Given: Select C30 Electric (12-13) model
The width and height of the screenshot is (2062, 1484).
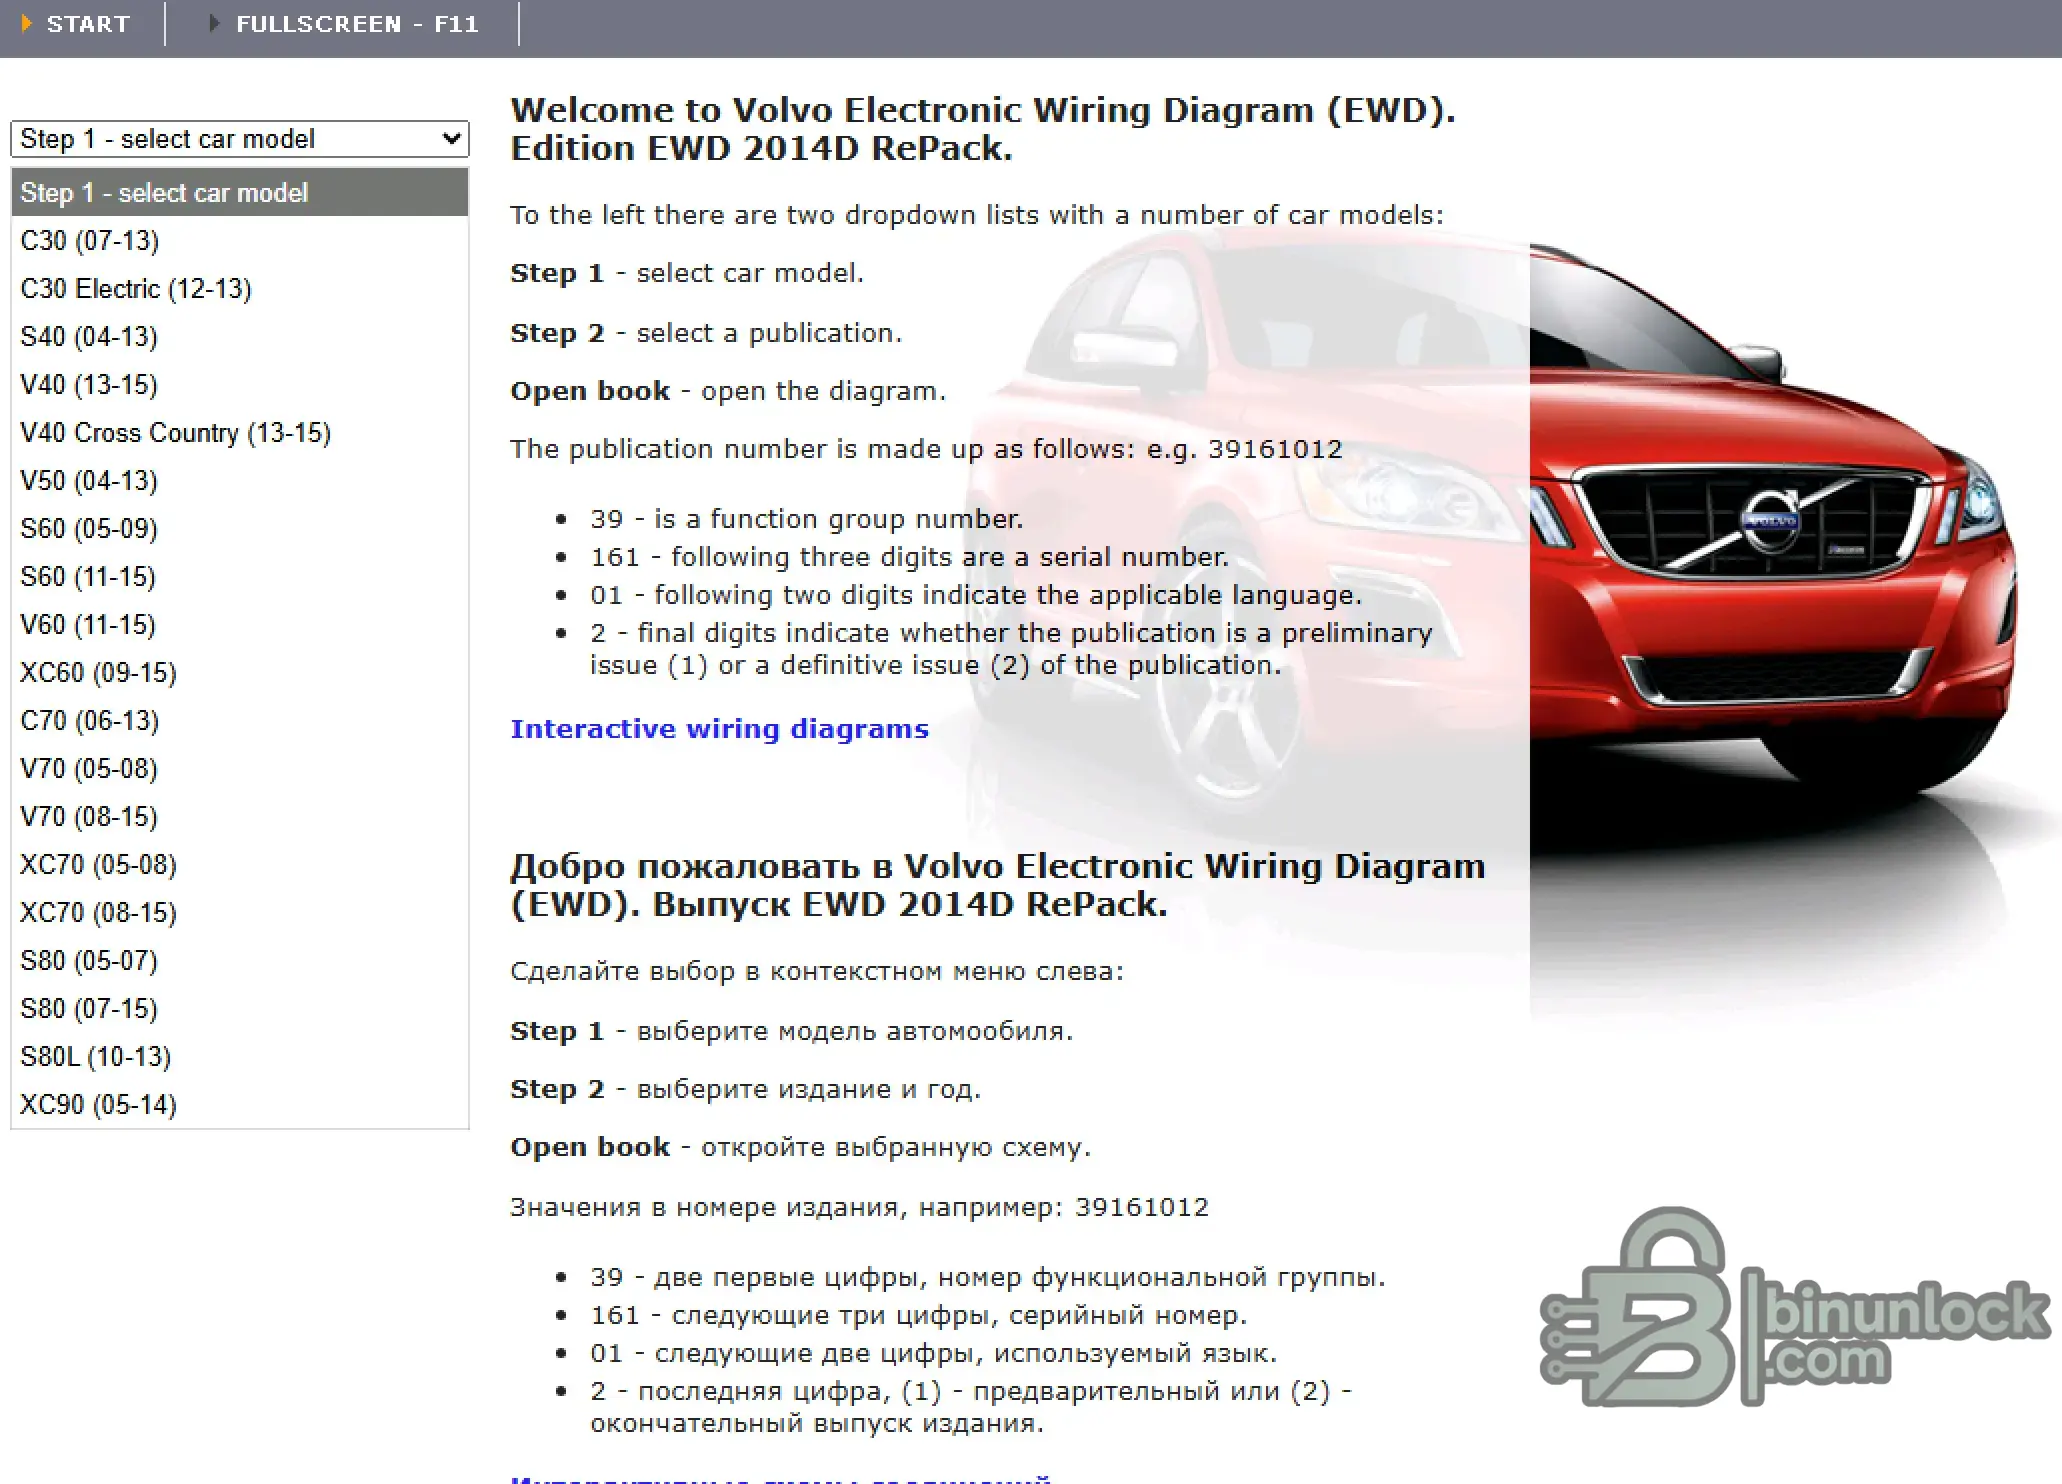Looking at the screenshot, I should (240, 288).
